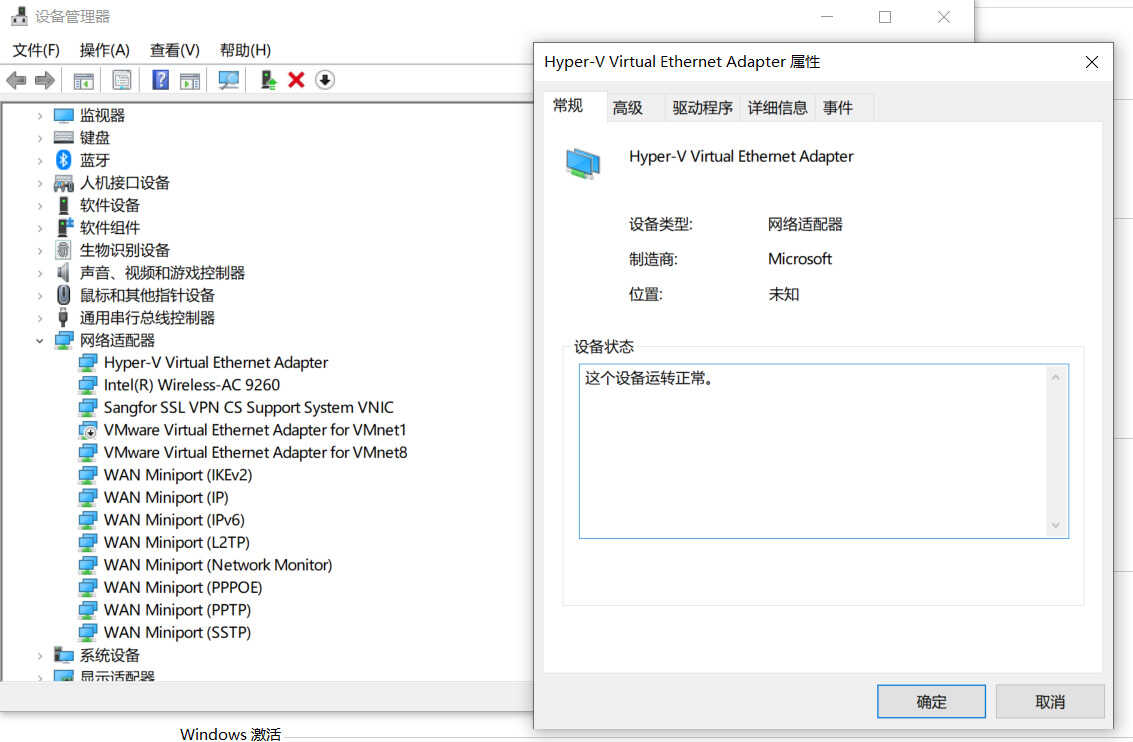Click the VMnet1 adapter disabled icon
This screenshot has width=1133, height=742.
point(87,431)
